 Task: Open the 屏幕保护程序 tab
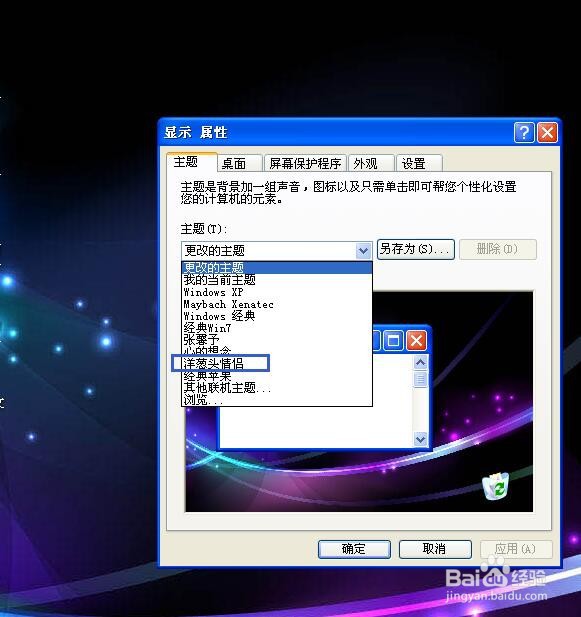305,163
